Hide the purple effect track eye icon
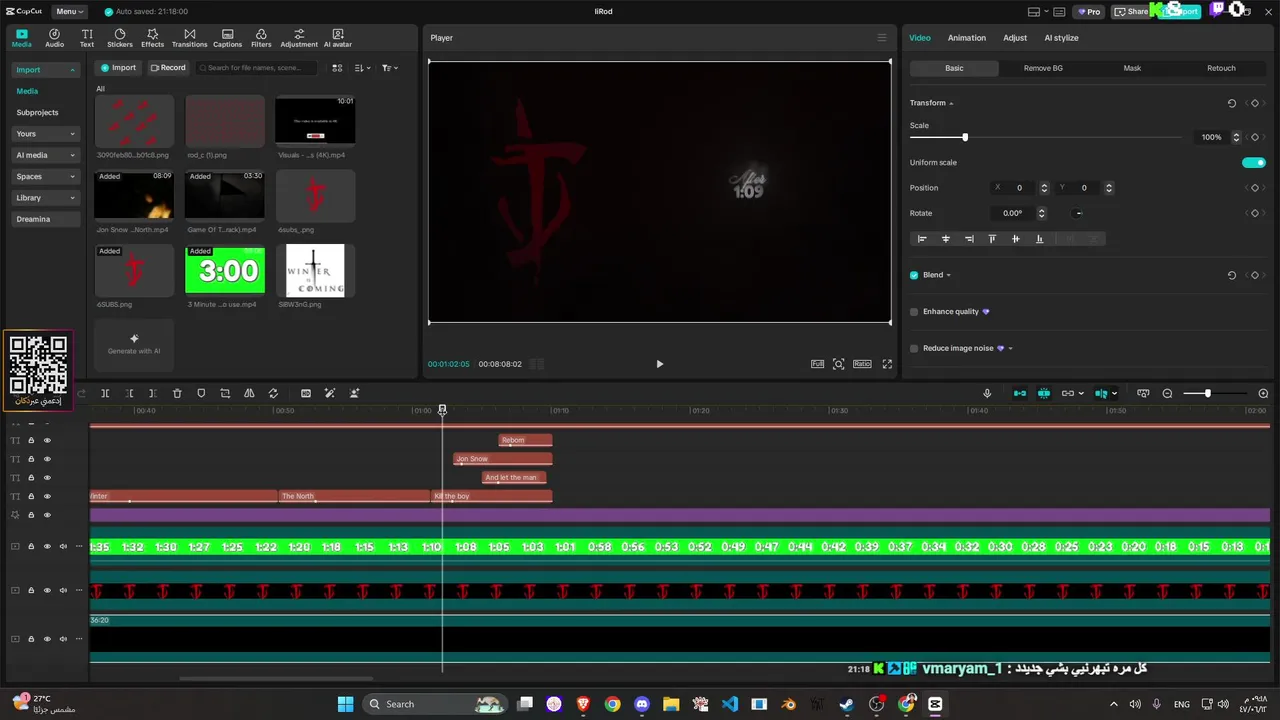The height and width of the screenshot is (720, 1280). click(x=47, y=515)
